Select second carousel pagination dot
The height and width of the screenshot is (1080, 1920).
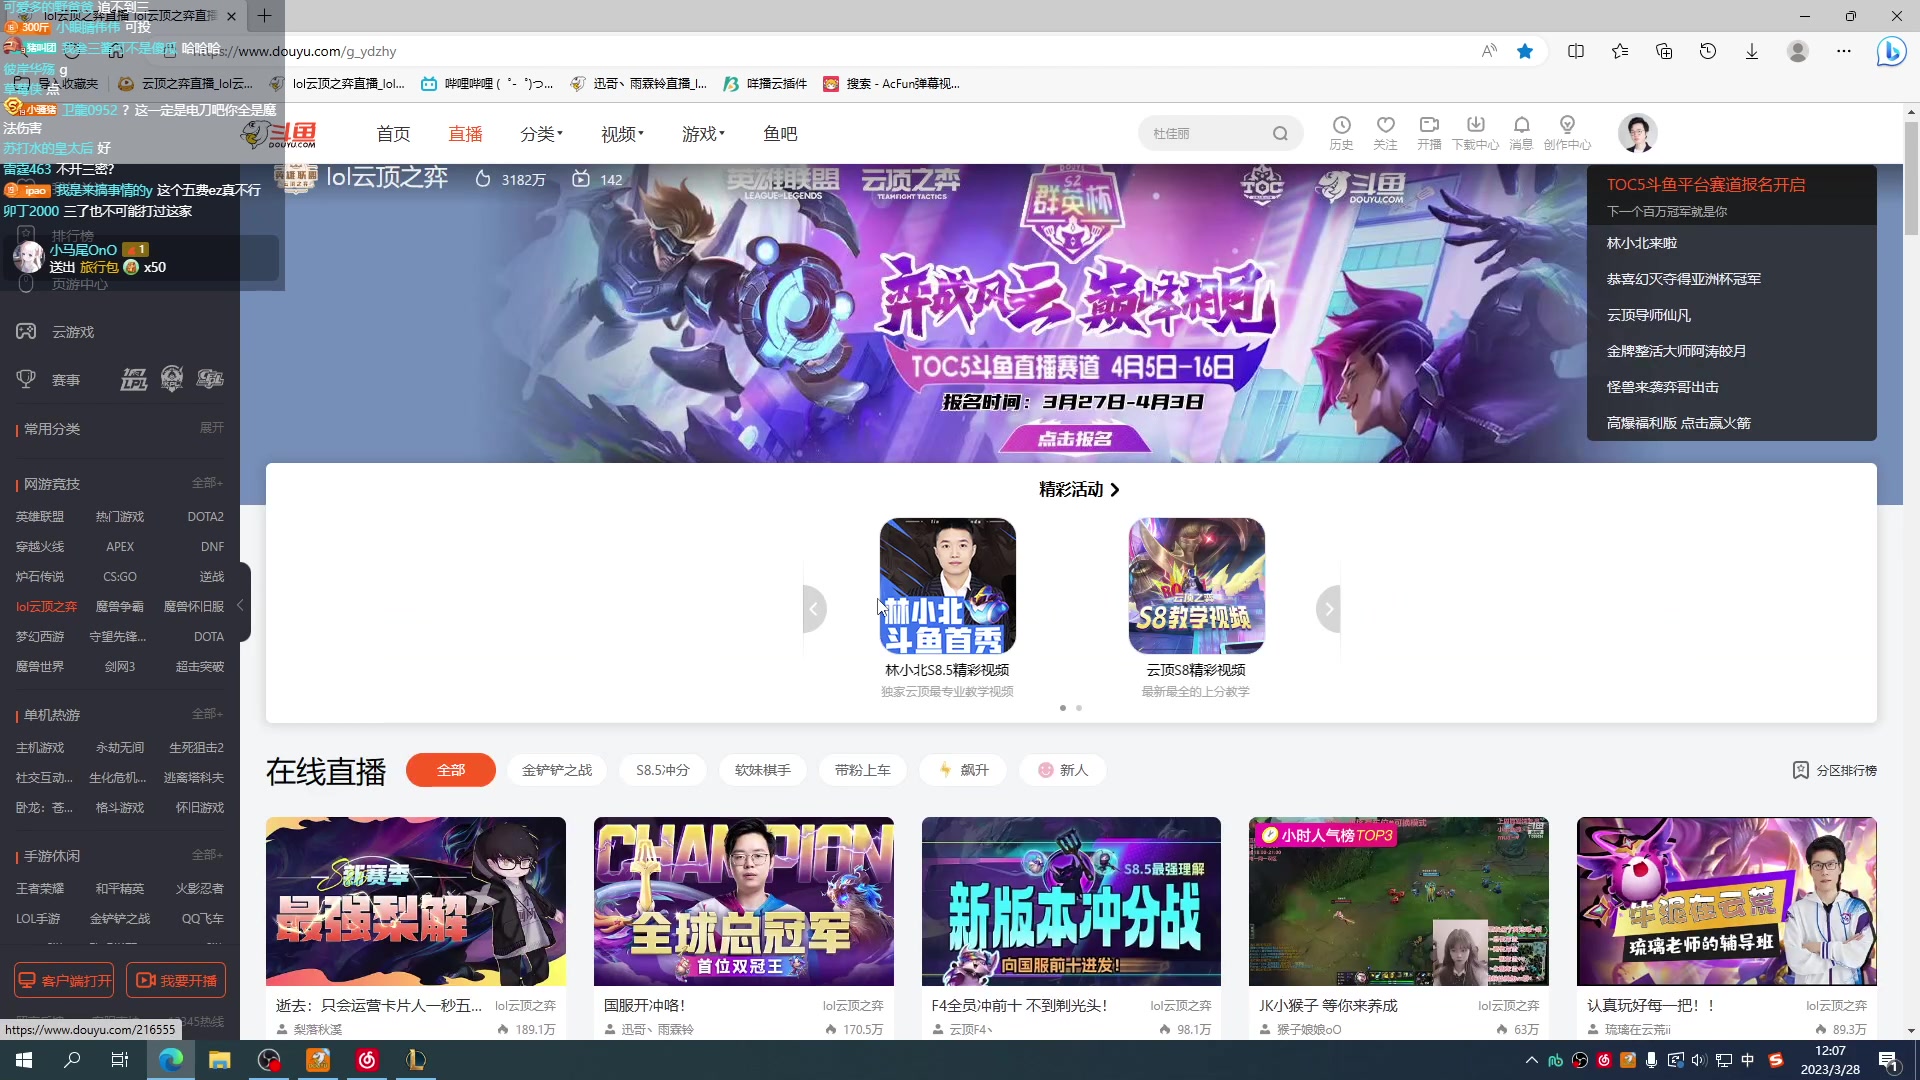[x=1079, y=708]
